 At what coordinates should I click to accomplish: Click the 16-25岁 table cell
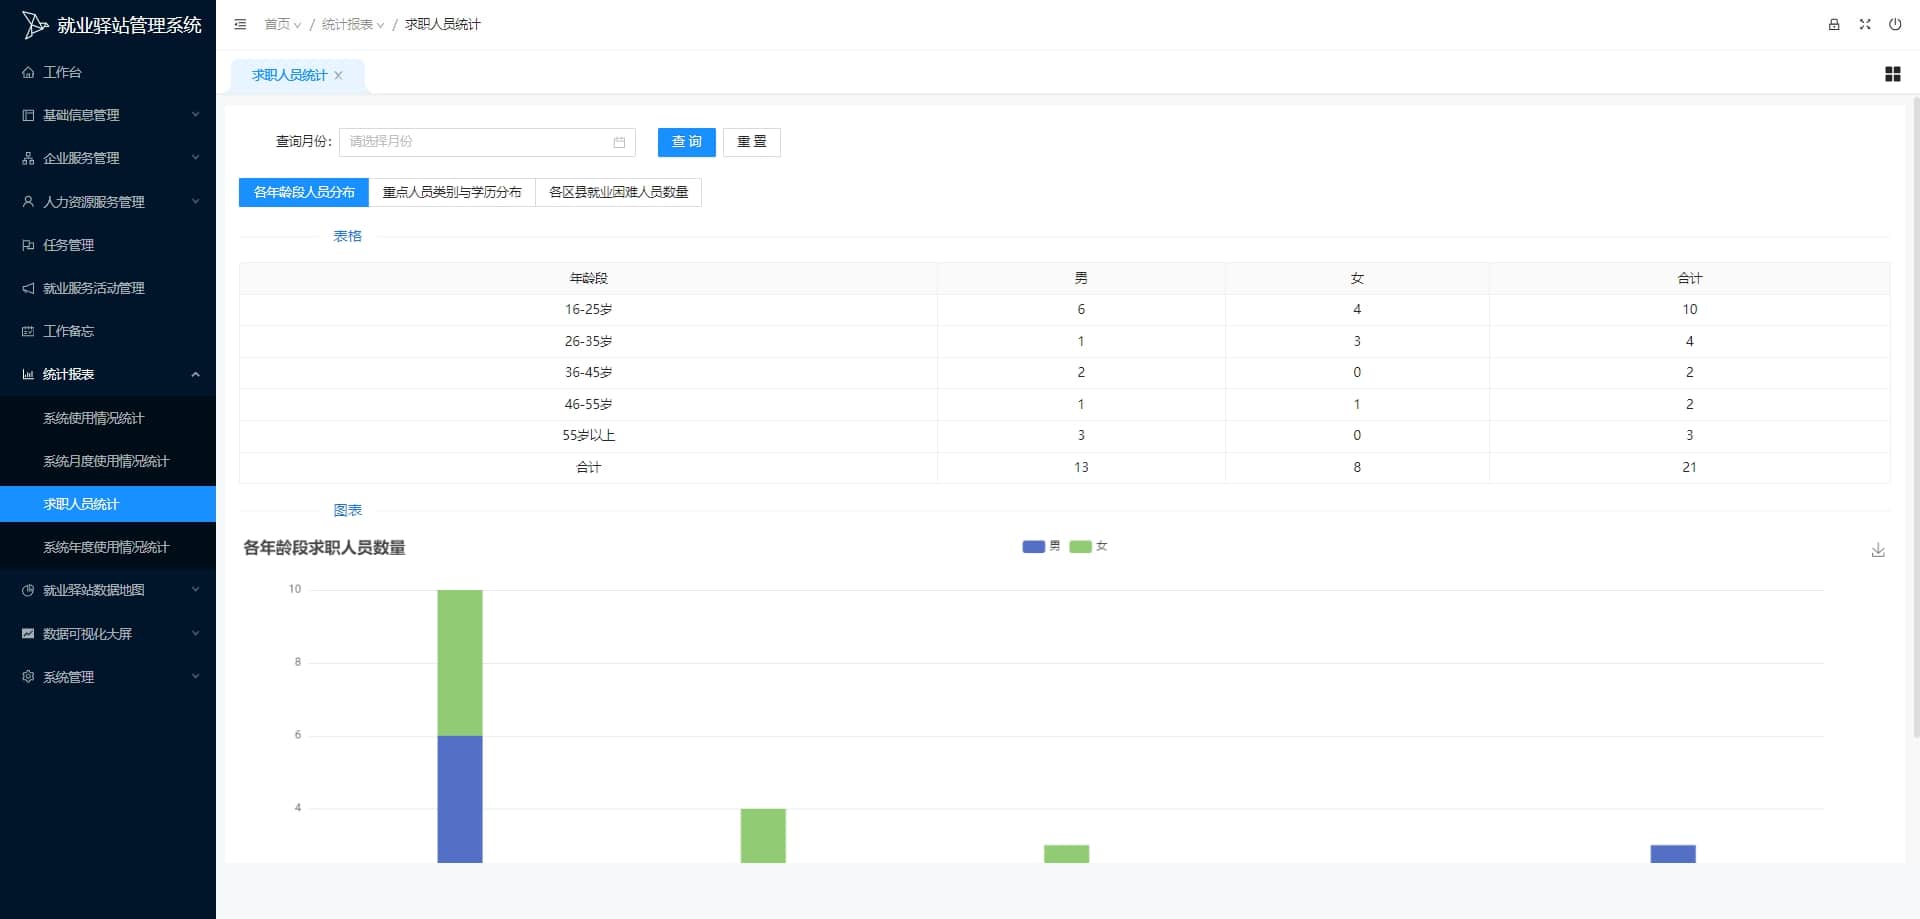coord(588,310)
